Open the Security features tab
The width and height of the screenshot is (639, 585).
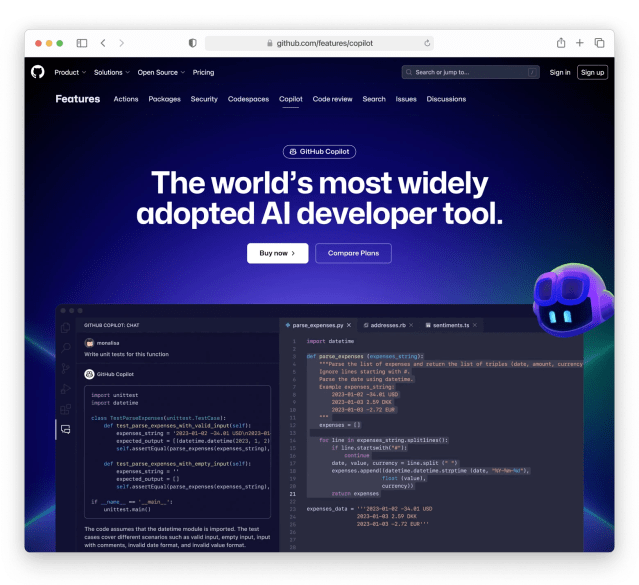[x=204, y=99]
